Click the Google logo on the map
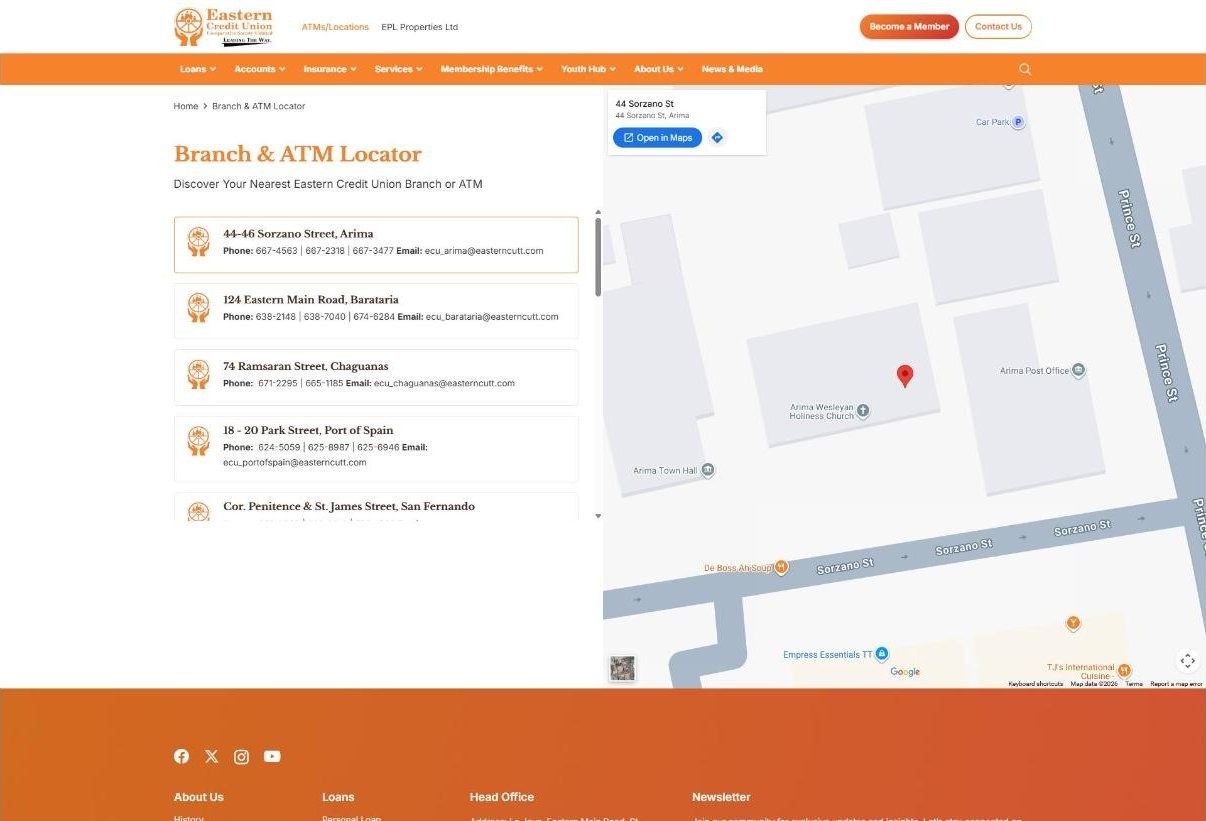 905,672
